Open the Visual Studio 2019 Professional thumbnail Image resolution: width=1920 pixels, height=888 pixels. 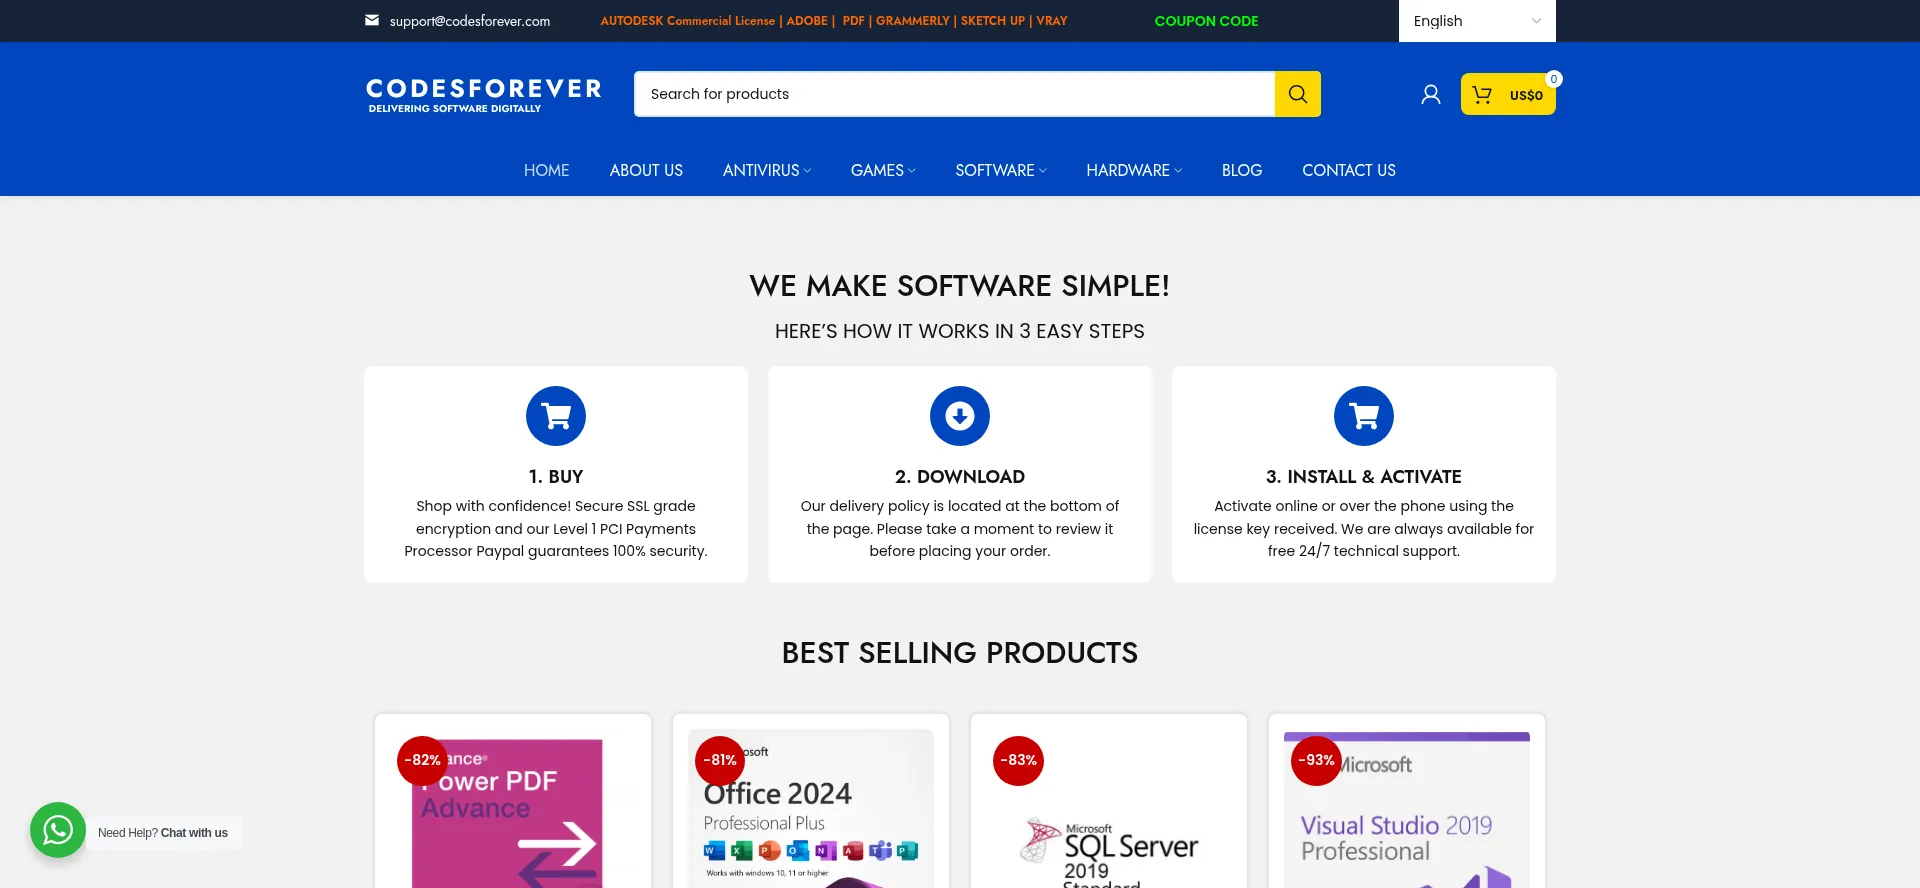(1407, 810)
